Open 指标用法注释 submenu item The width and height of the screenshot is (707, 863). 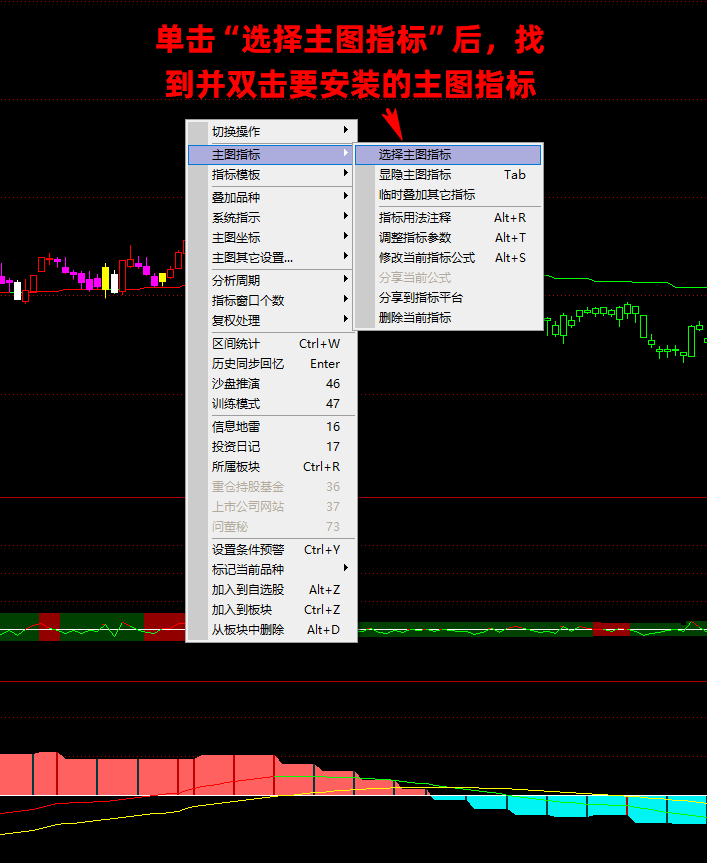click(x=448, y=218)
